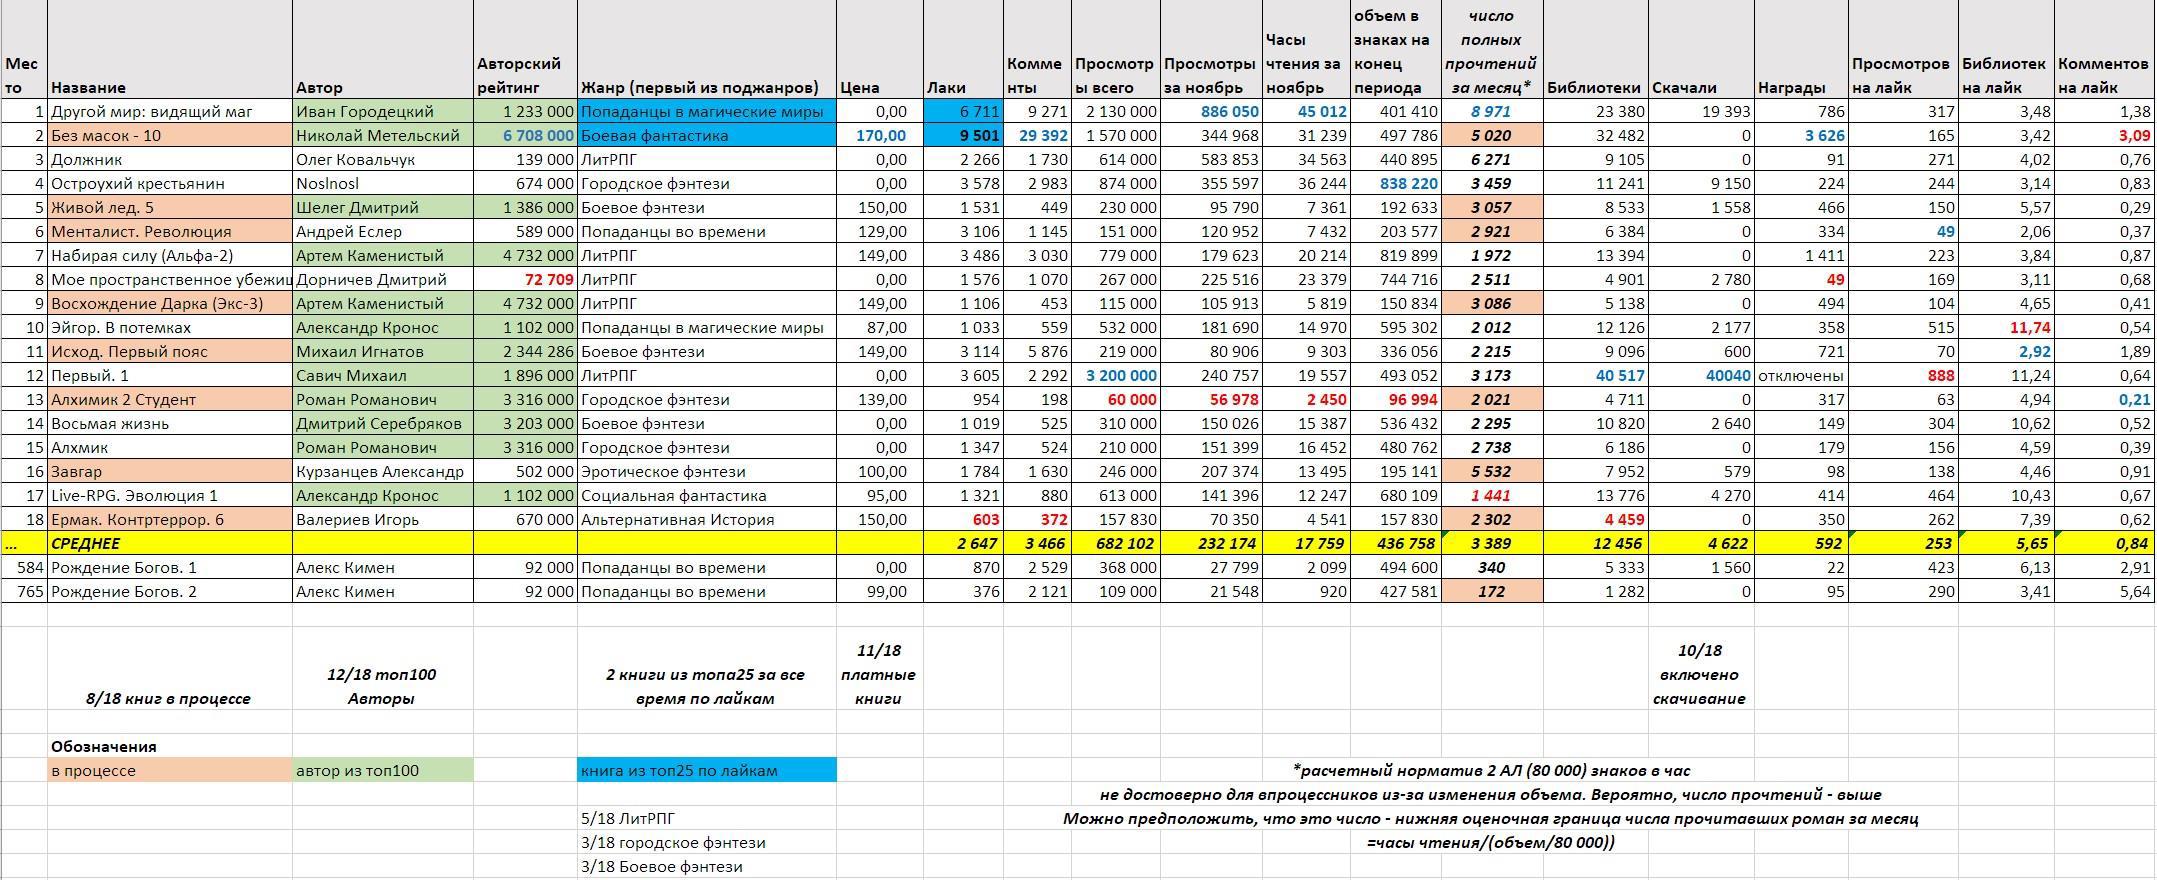The image size is (2157, 880).
Task: Select the "Эротическое фэнтези" genre cell
Action: pos(706,472)
